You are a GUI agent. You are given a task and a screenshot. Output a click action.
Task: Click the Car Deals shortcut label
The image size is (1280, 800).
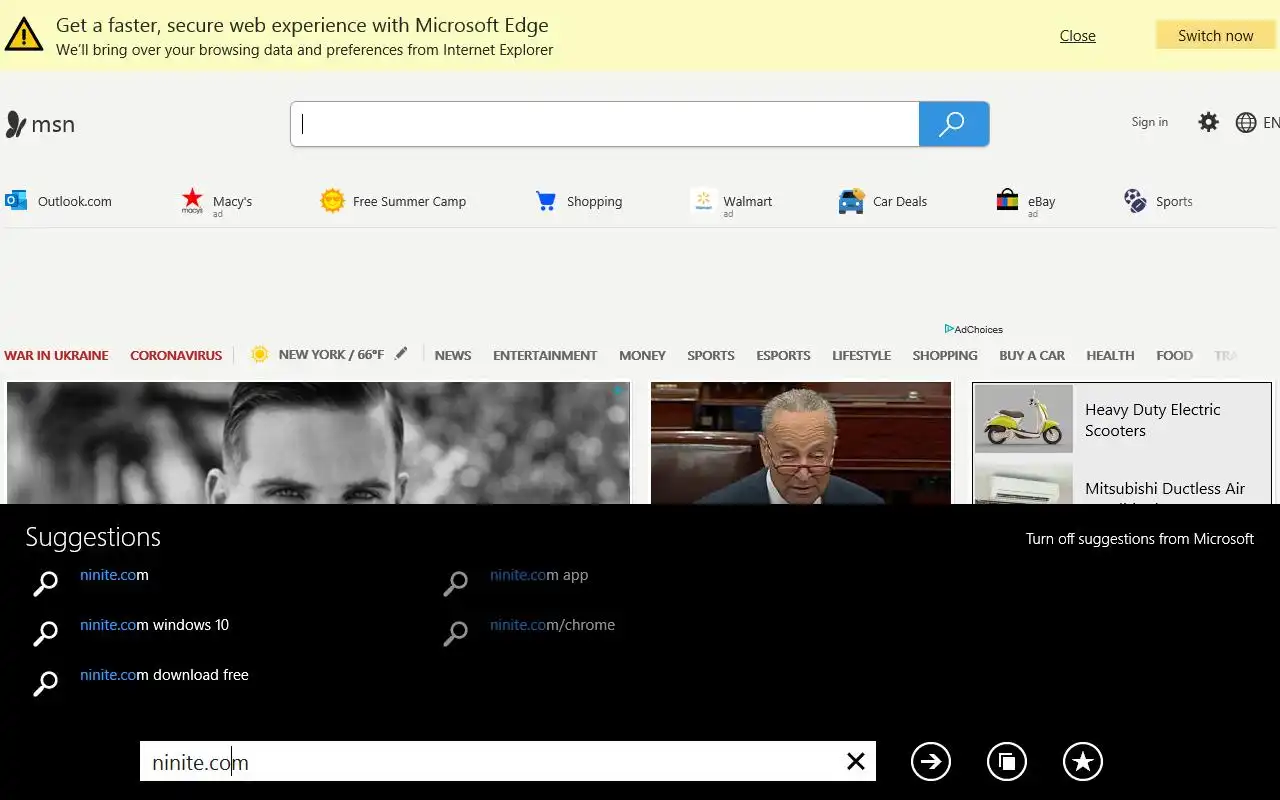[900, 201]
